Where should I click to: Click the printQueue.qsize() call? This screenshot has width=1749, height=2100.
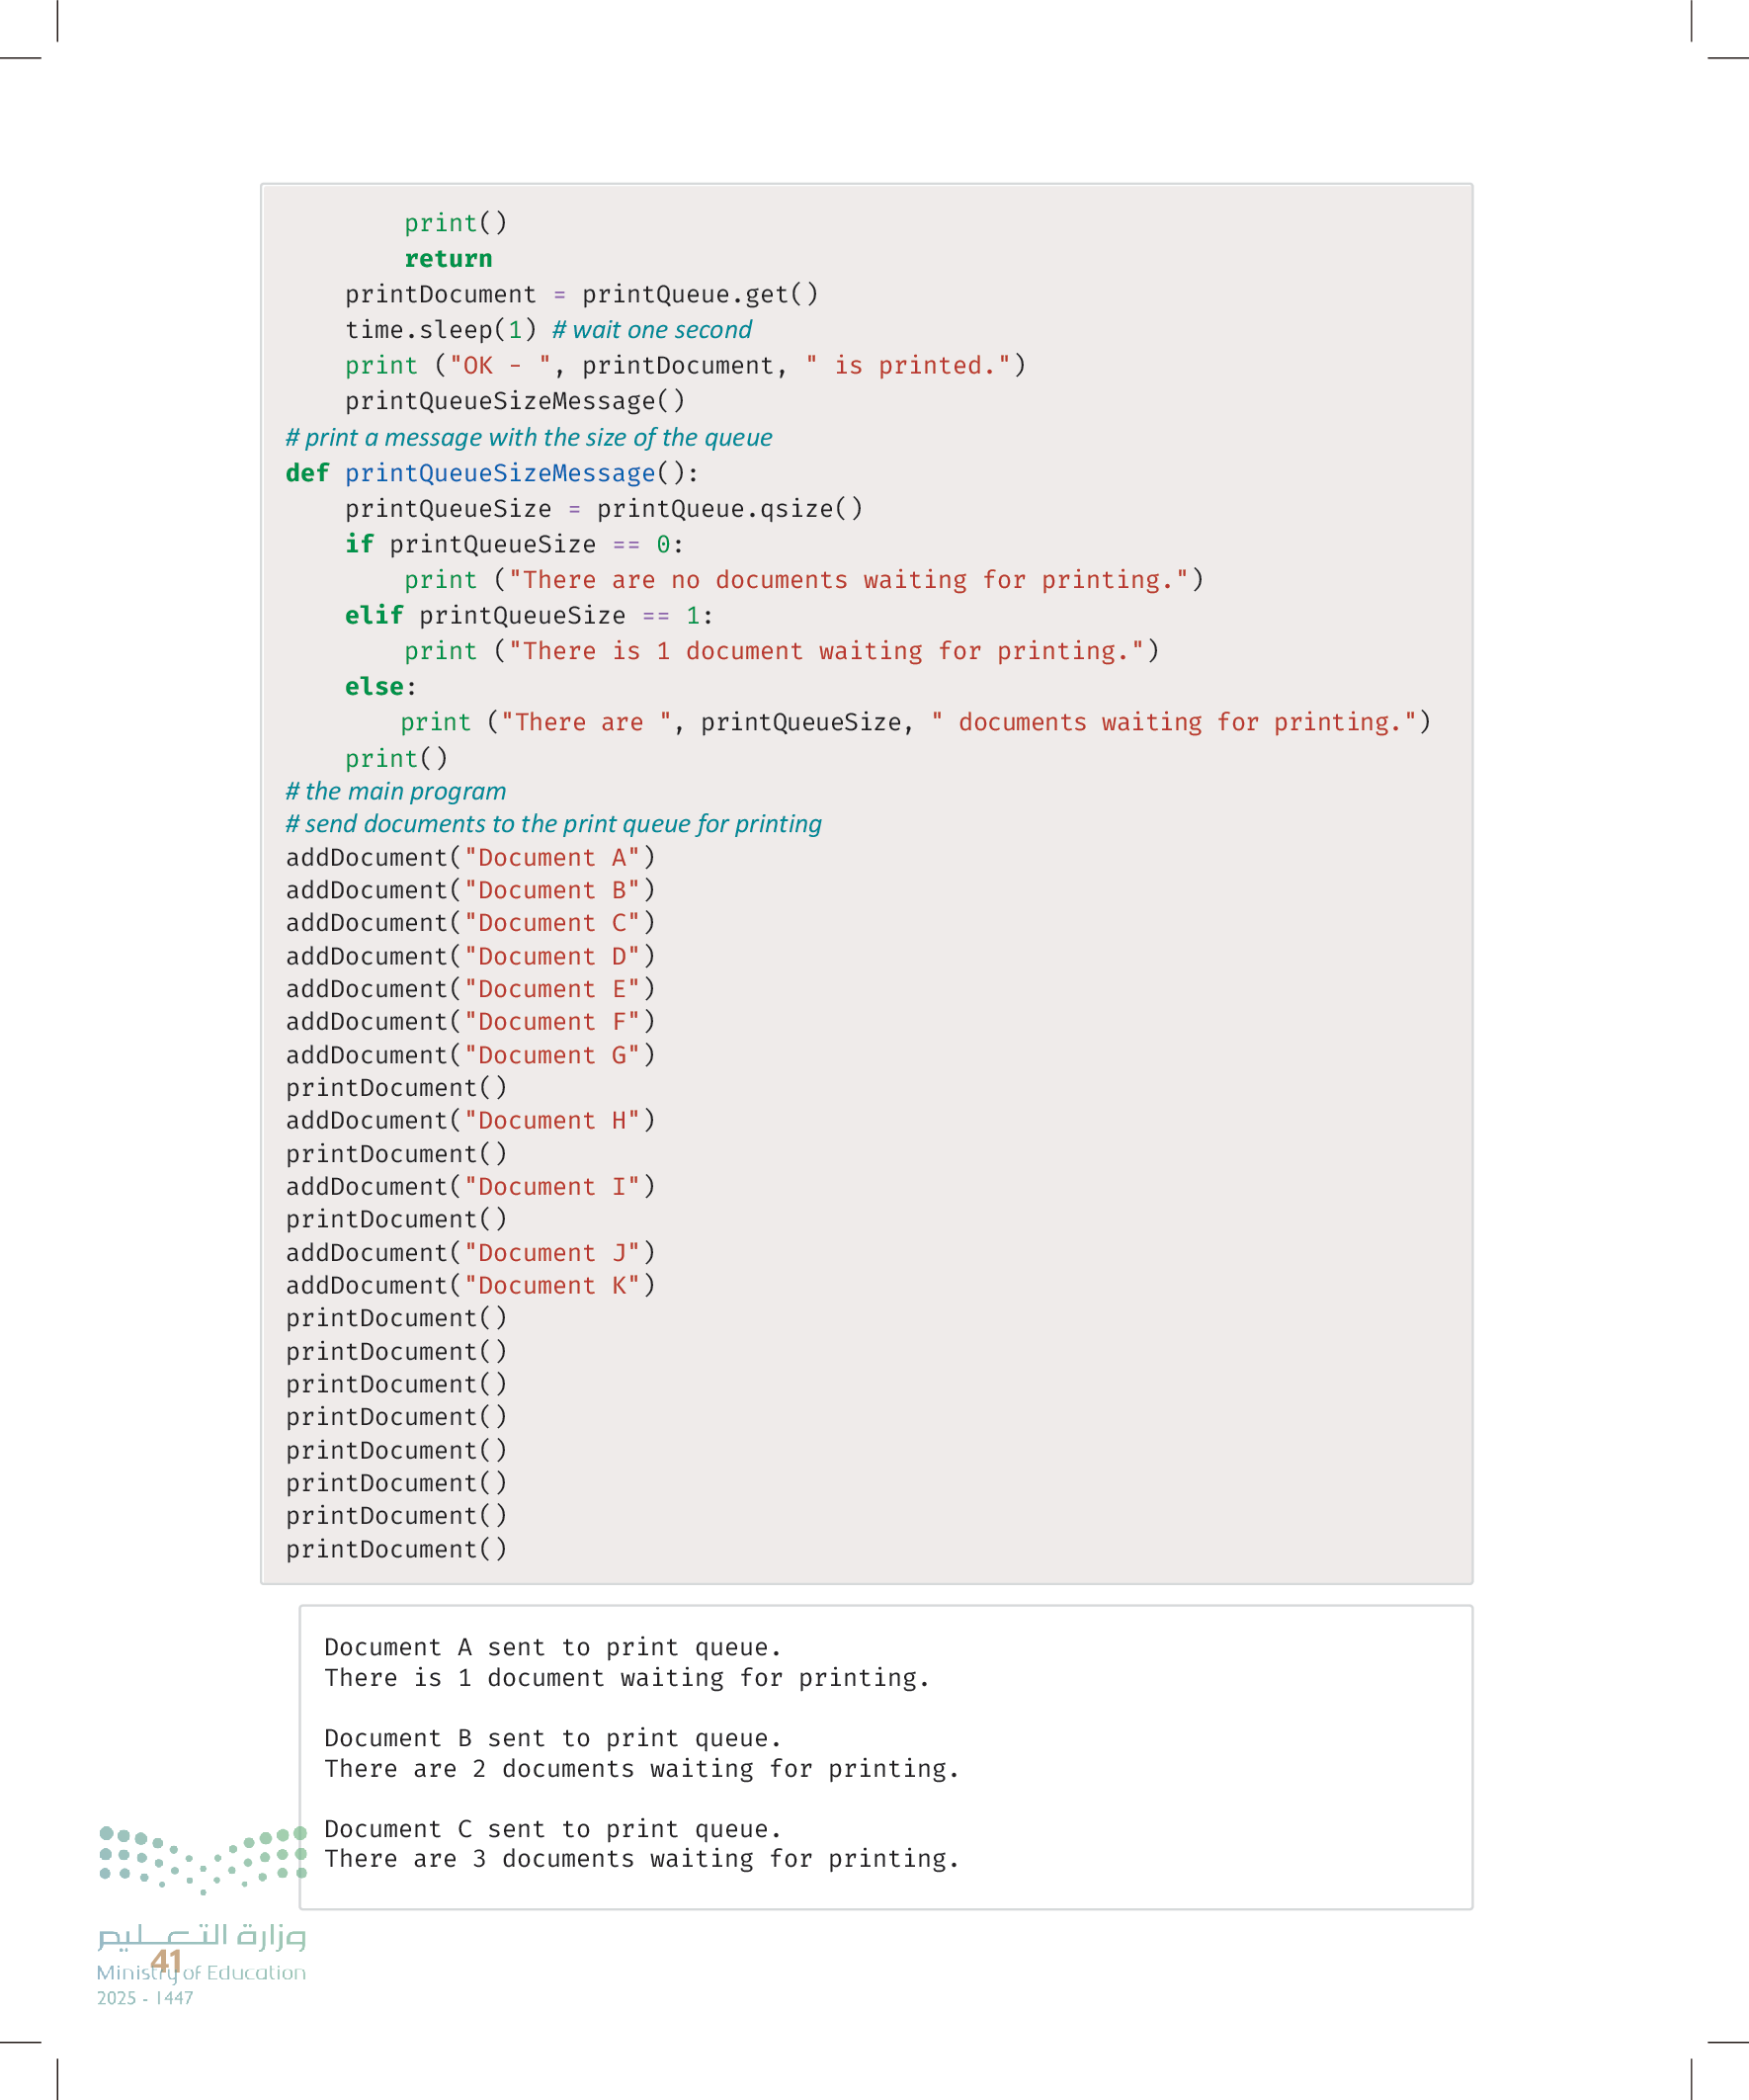tap(729, 509)
